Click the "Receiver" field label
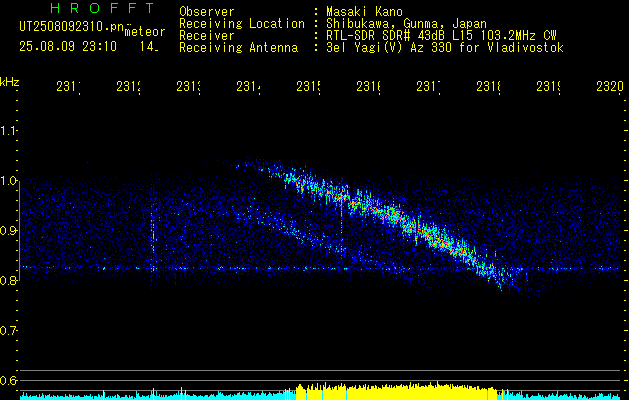Screen dimensions: 629x400 point(207,36)
